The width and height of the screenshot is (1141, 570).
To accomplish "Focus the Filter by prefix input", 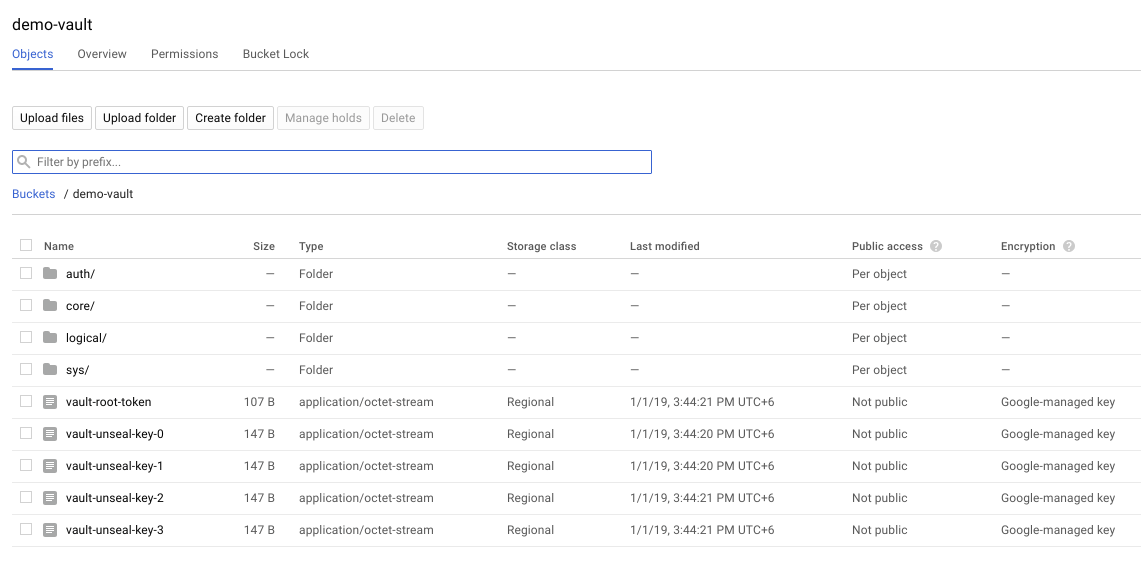I will click(340, 162).
